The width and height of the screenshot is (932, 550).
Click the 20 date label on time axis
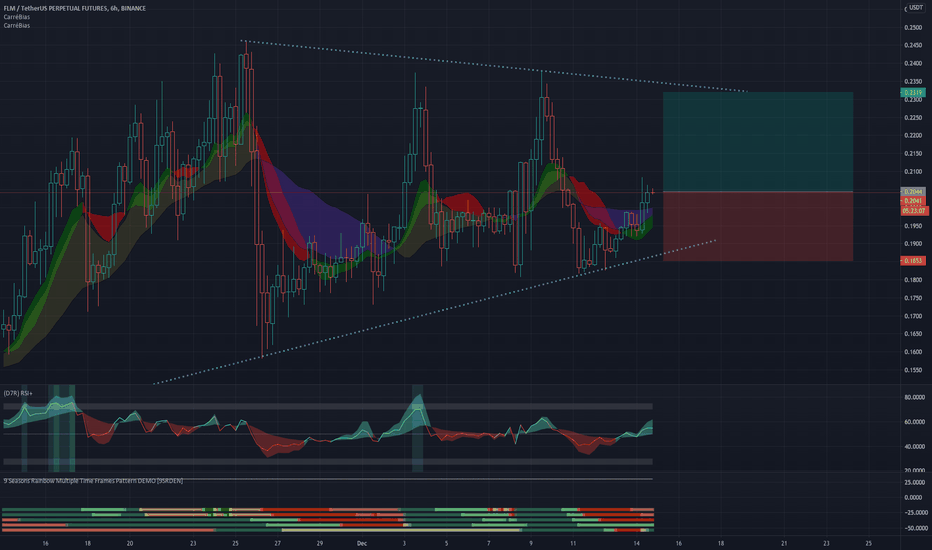(130, 543)
